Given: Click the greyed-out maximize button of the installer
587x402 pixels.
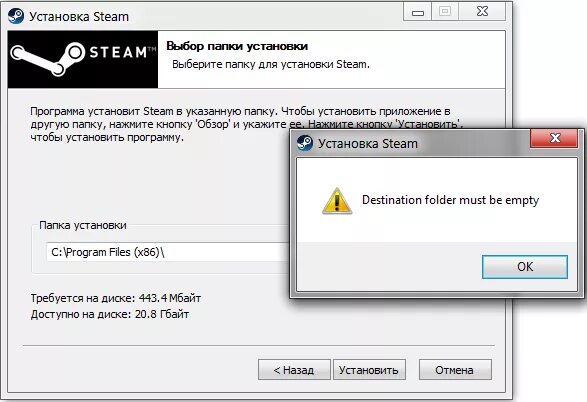Looking at the screenshot, I should coord(445,12).
